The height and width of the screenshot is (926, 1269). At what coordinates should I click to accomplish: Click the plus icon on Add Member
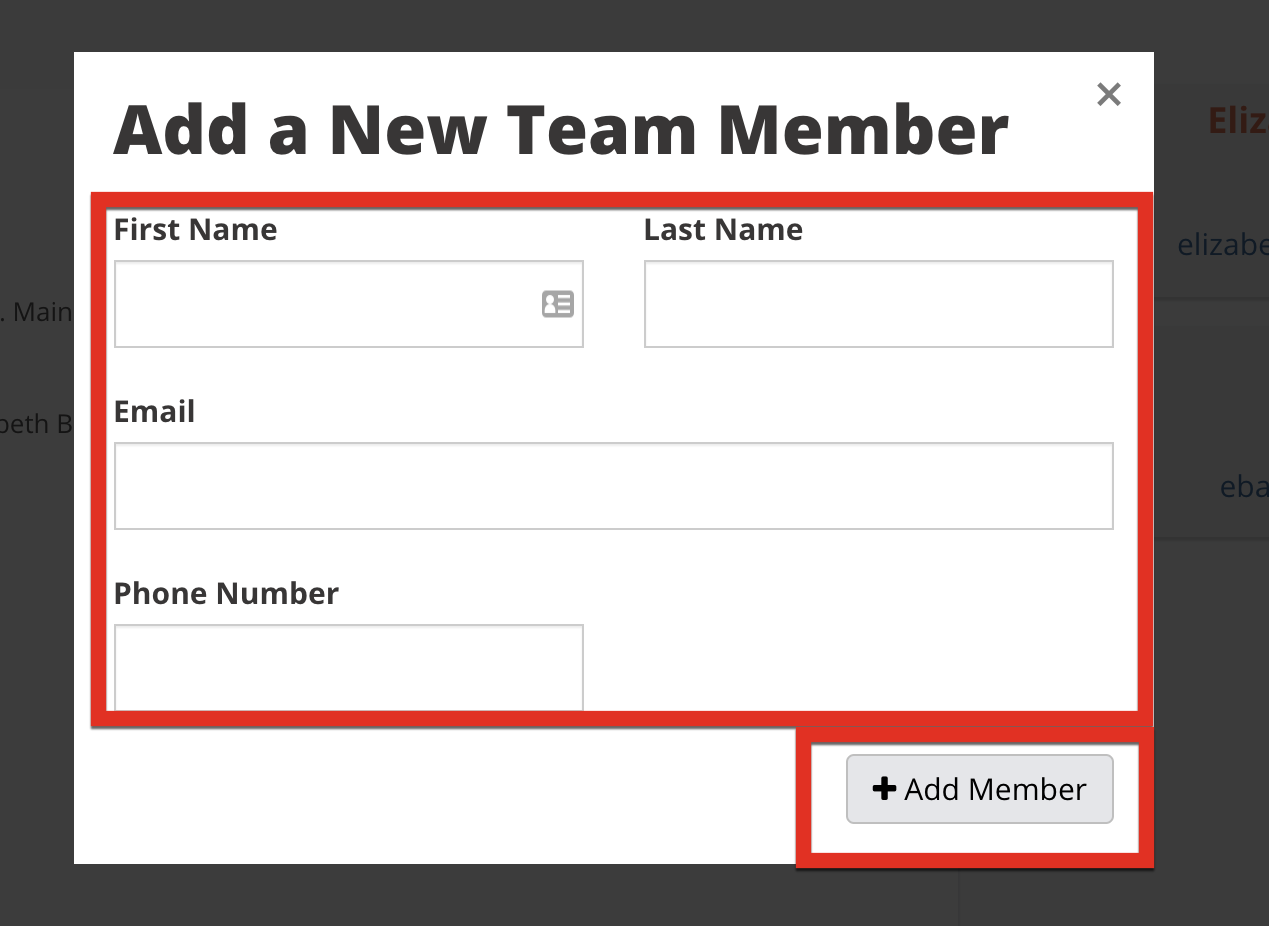tap(884, 789)
